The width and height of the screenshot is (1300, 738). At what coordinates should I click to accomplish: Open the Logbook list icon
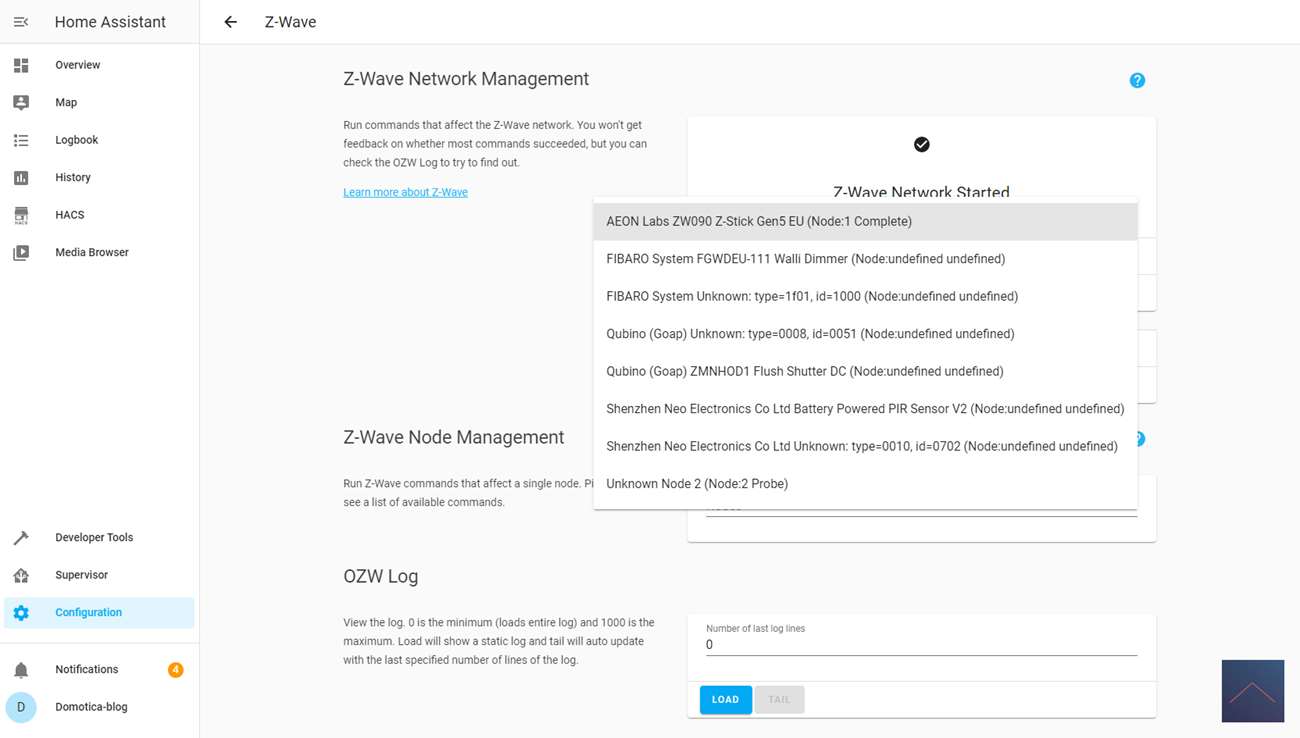[21, 140]
